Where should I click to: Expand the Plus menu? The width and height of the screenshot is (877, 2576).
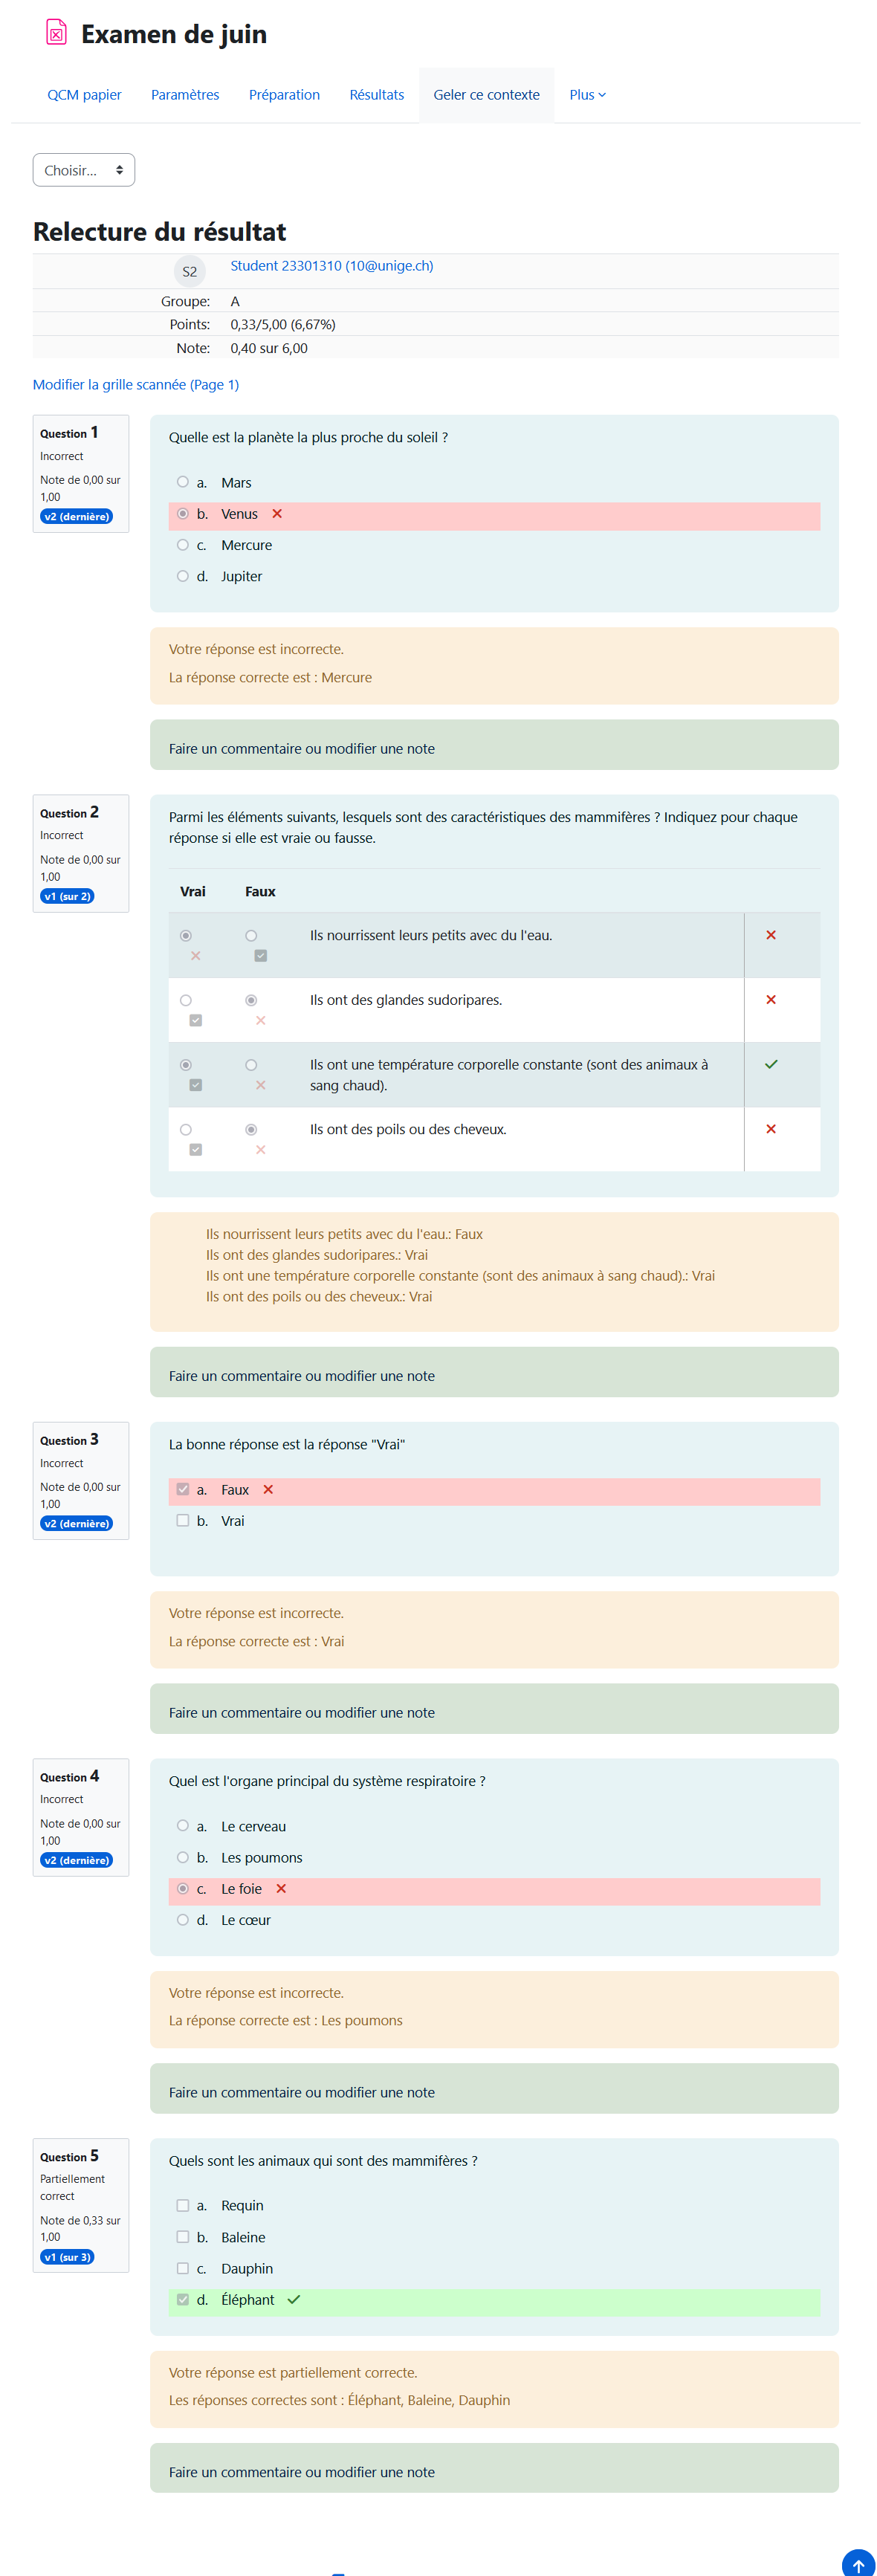[587, 95]
